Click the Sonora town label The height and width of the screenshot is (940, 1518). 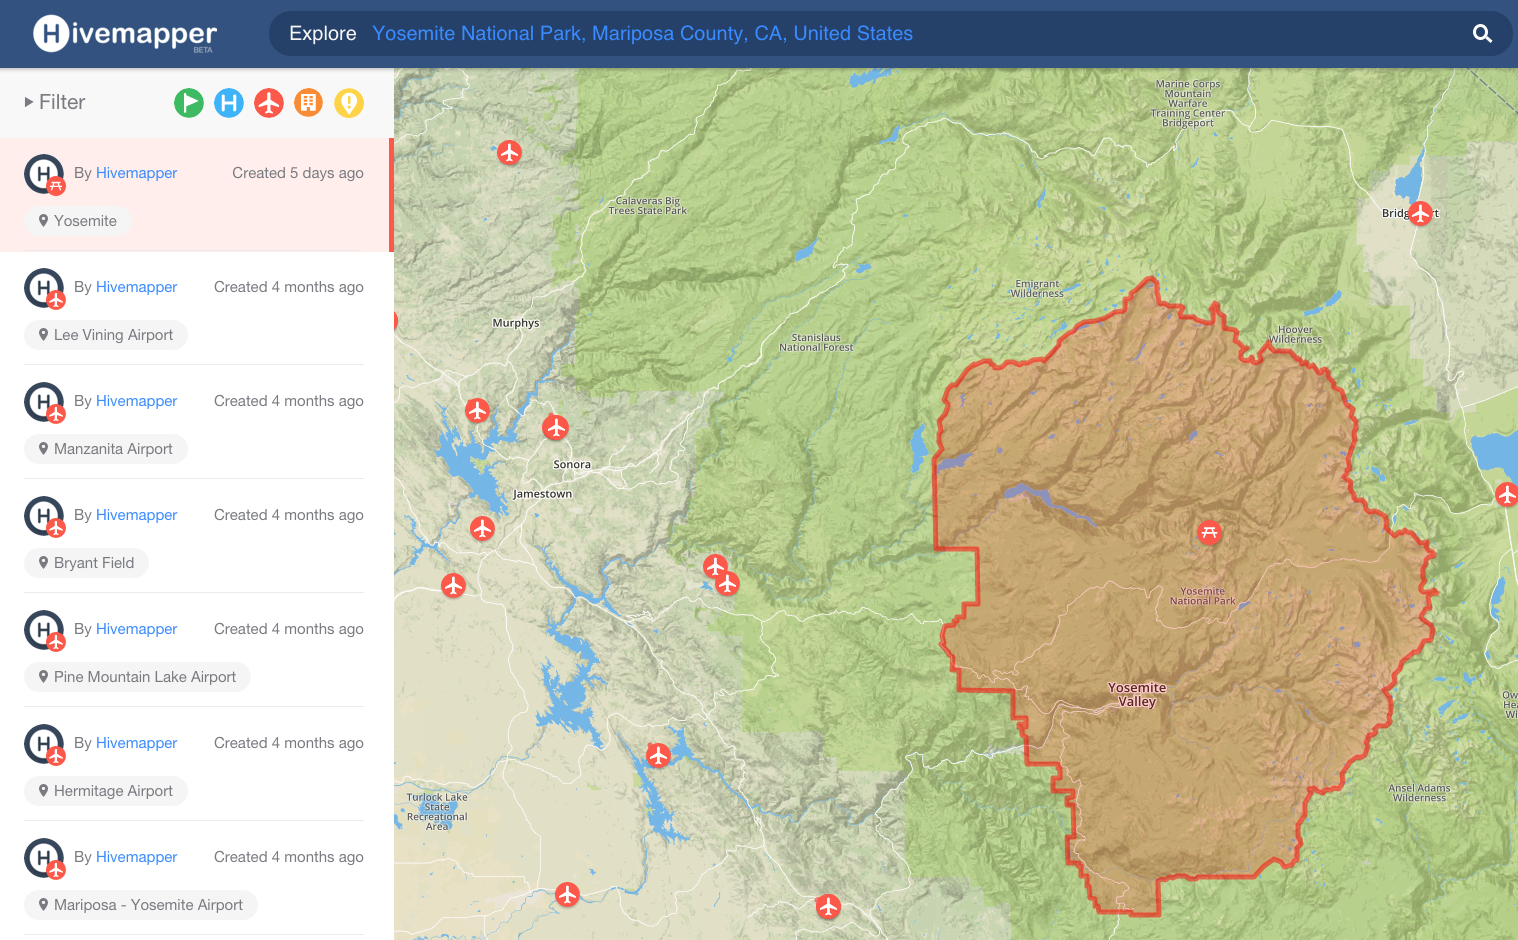572,464
